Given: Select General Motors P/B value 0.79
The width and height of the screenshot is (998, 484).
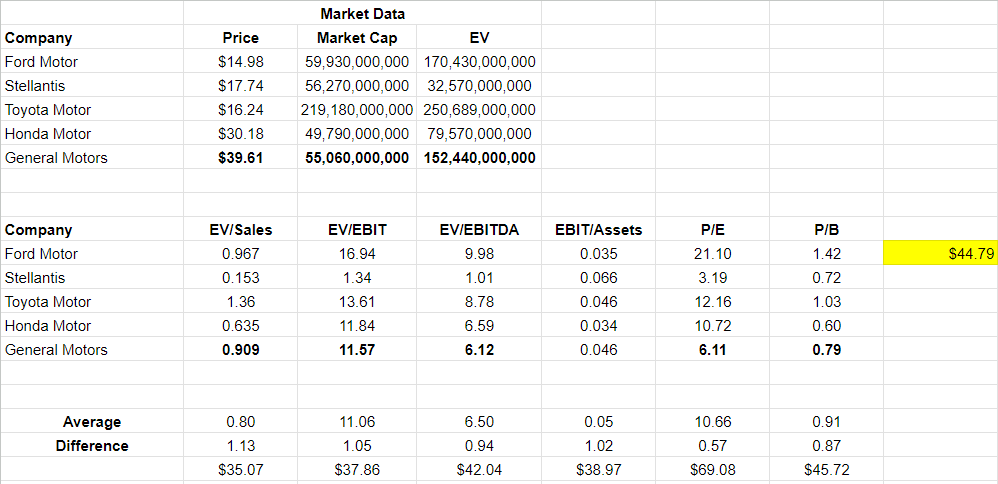Looking at the screenshot, I should [x=826, y=350].
